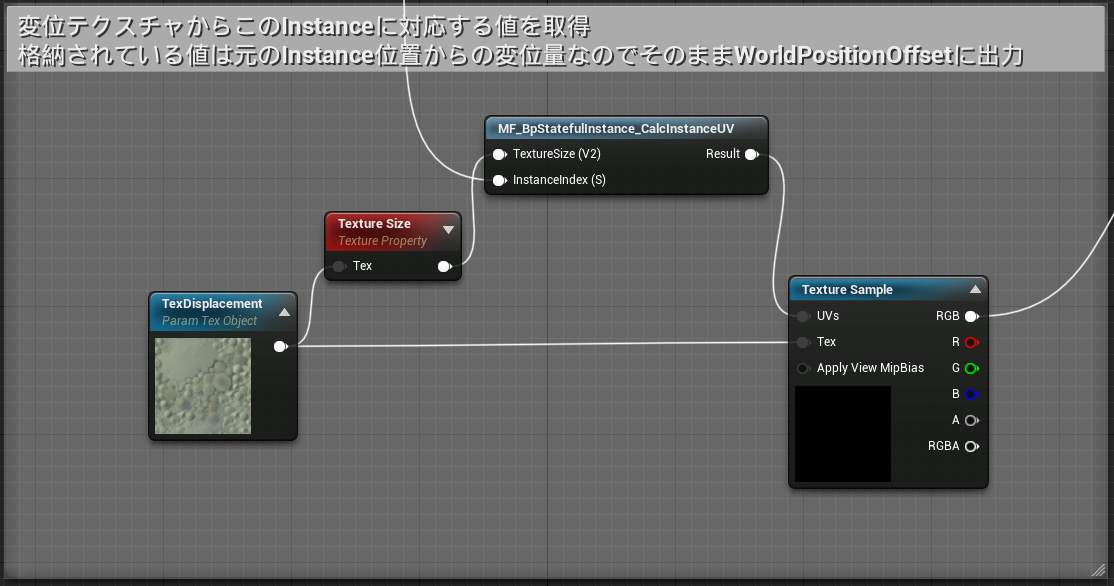Click the Result output pin

tap(752, 154)
